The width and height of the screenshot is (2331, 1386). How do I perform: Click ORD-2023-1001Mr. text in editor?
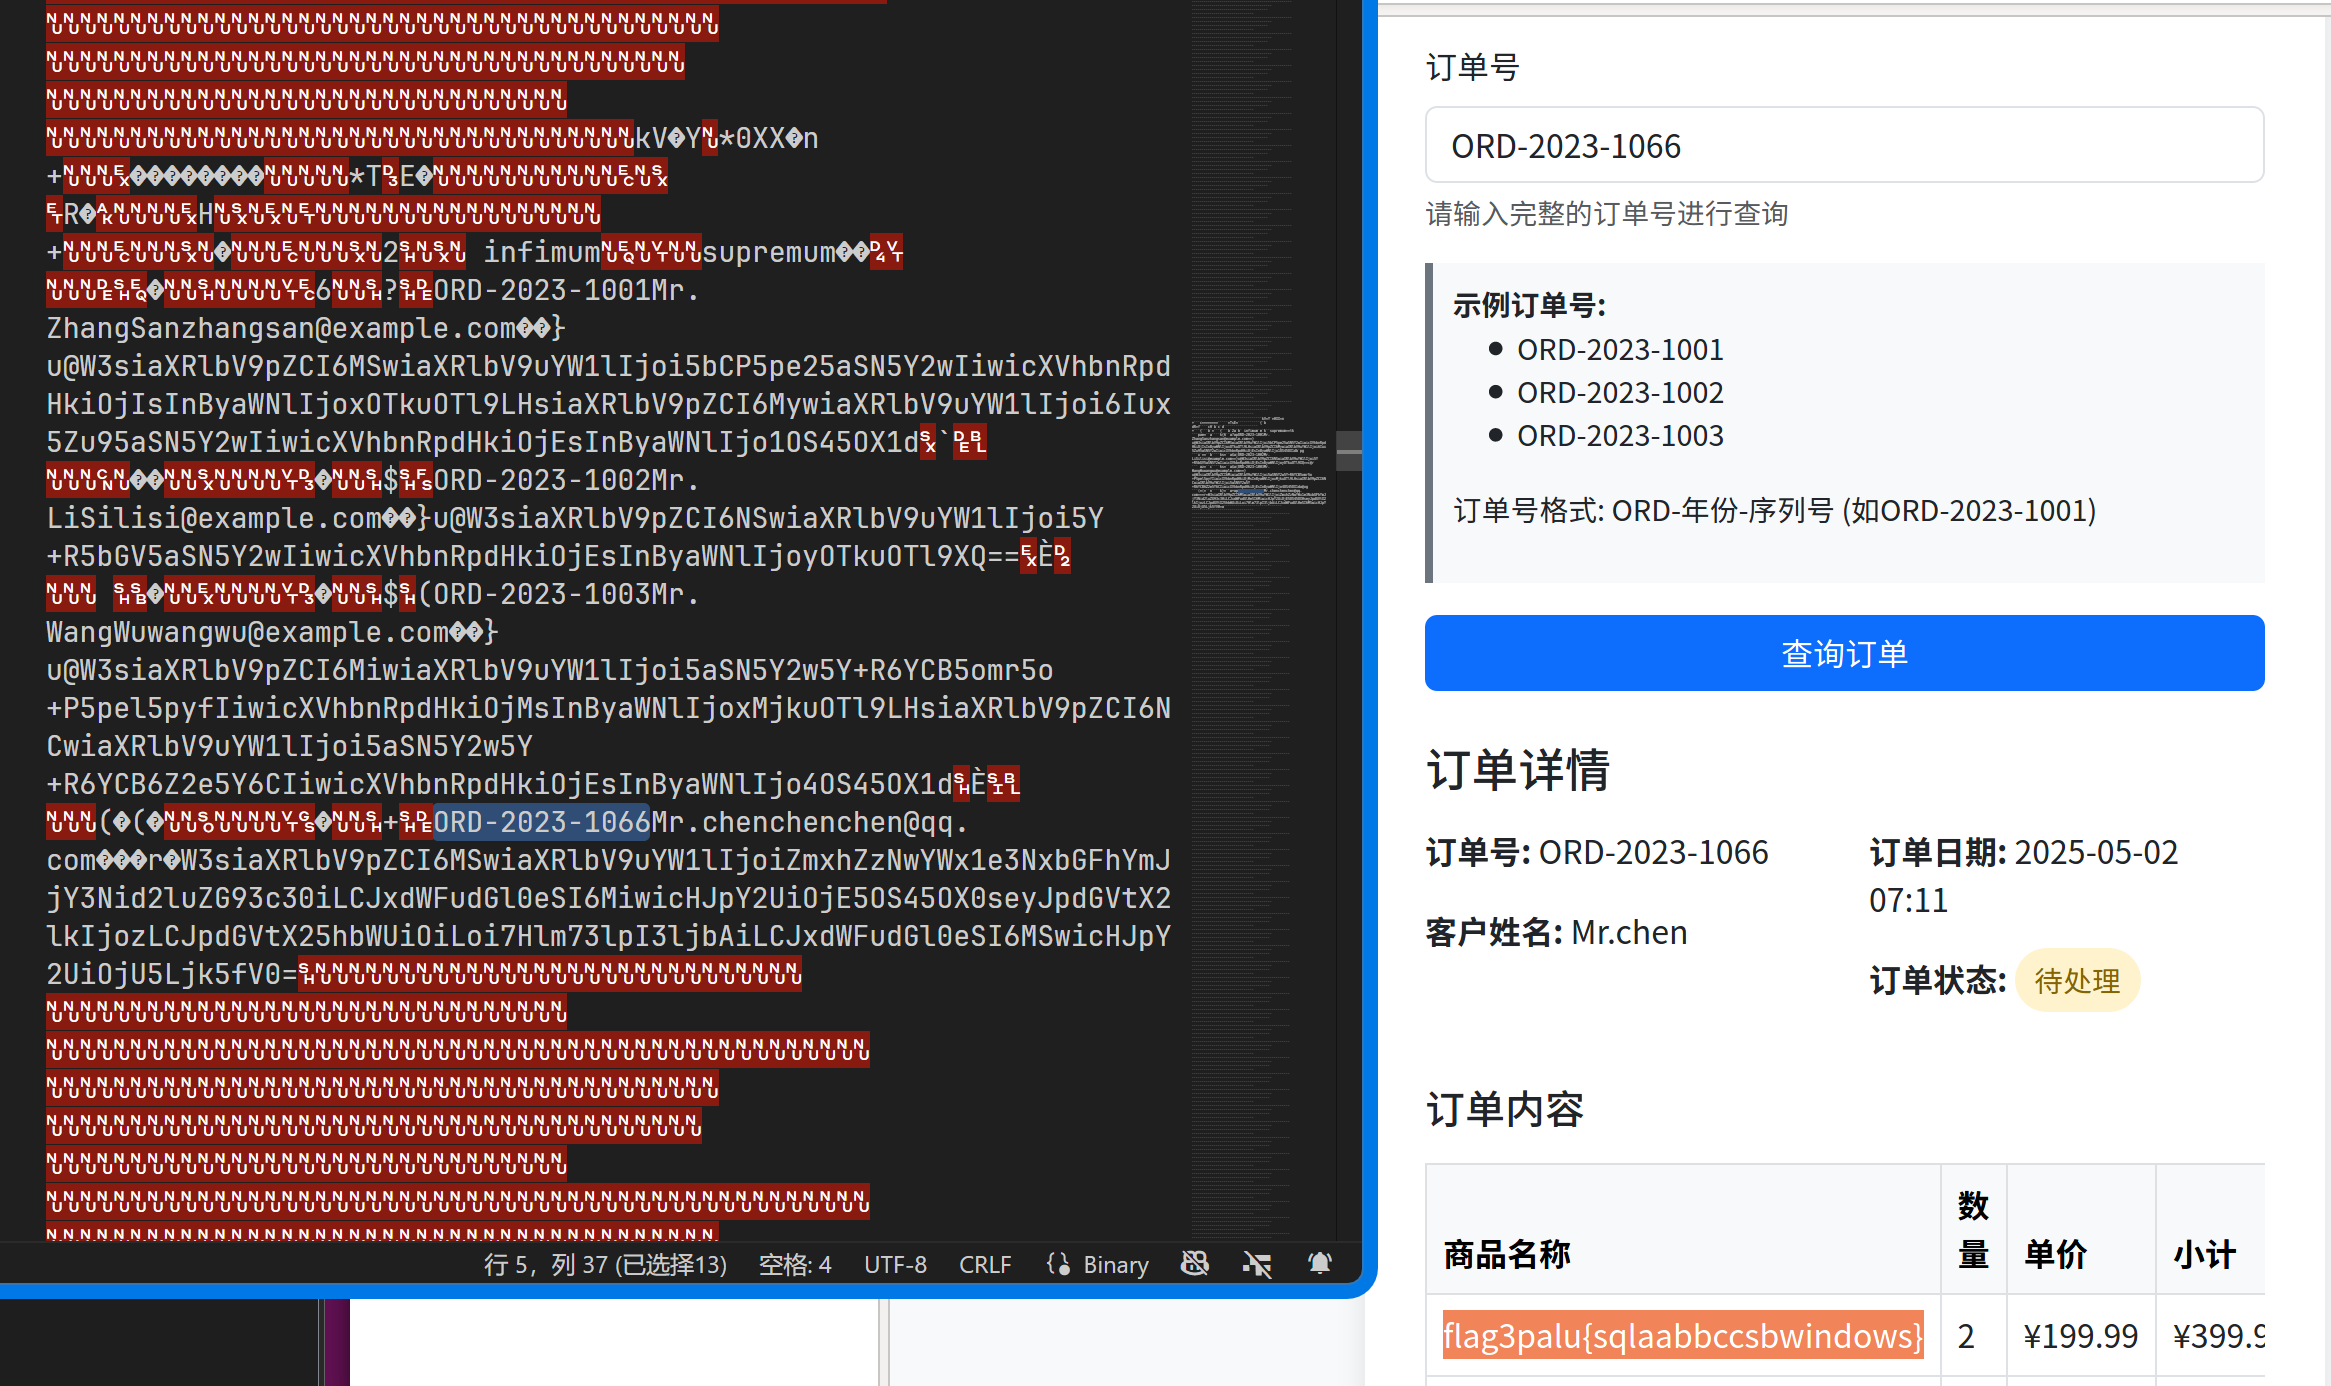click(566, 290)
